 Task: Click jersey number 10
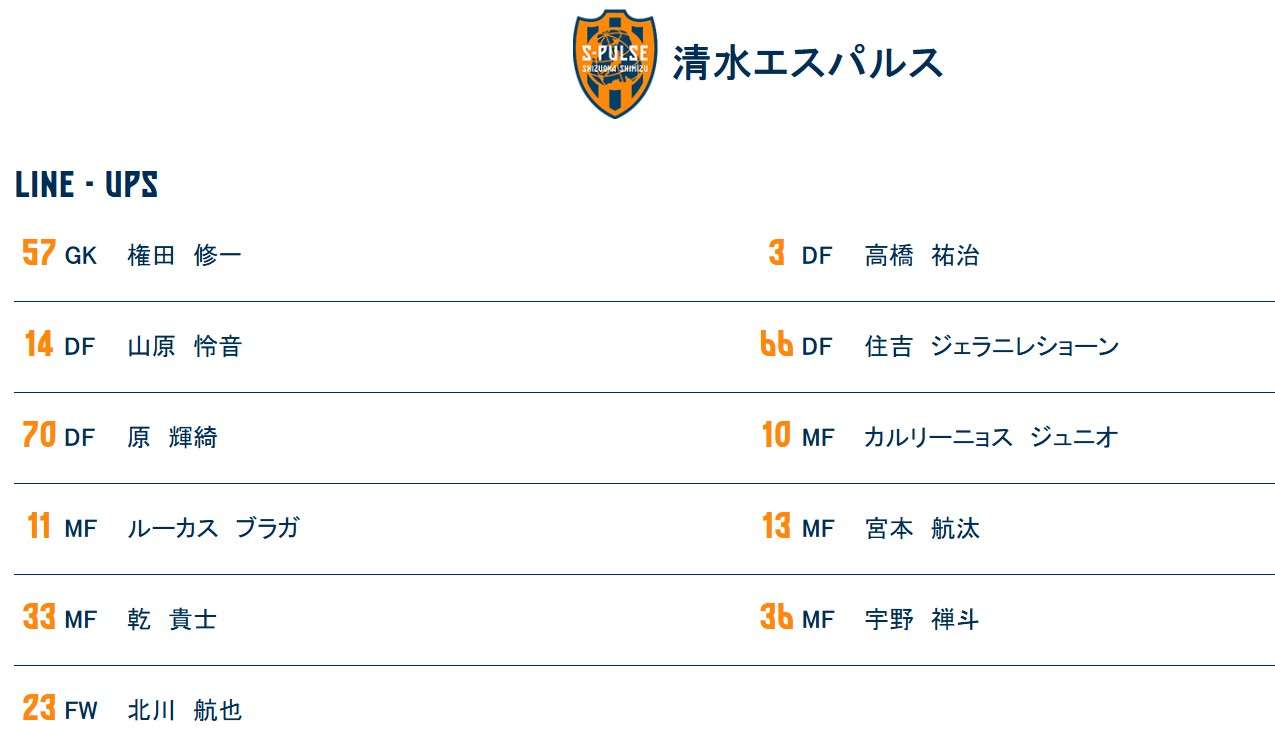coord(776,435)
